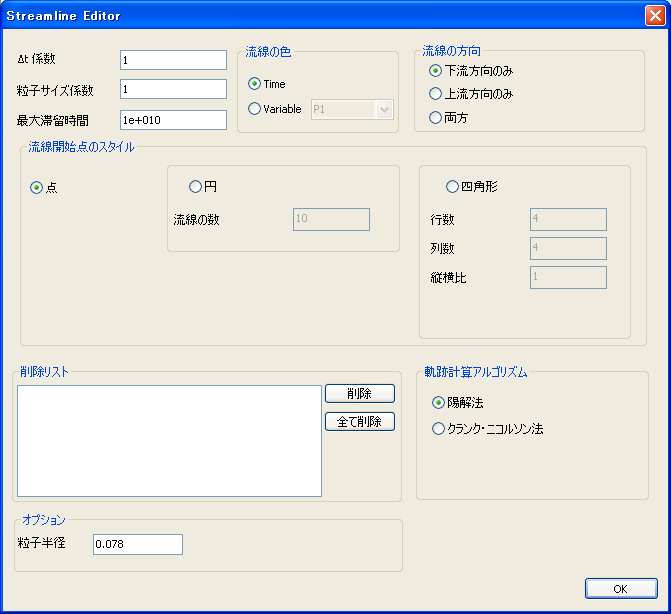Click the 粒子サイズ係数 input field
The image size is (671, 614).
click(172, 90)
